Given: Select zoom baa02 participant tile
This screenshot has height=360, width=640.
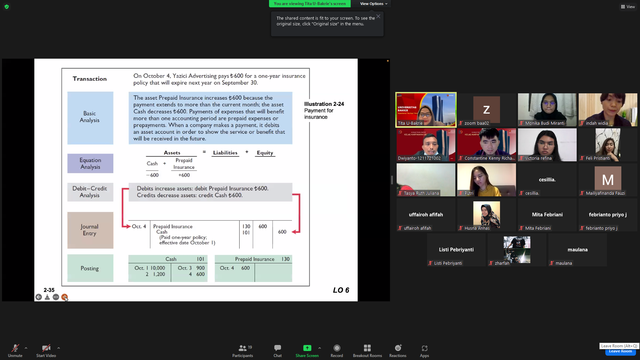Looking at the screenshot, I should pyautogui.click(x=487, y=110).
